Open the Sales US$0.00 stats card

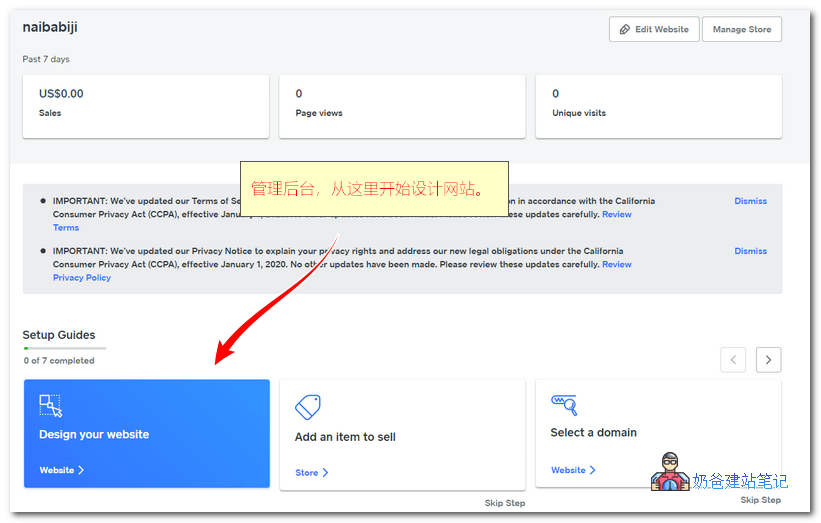(146, 106)
